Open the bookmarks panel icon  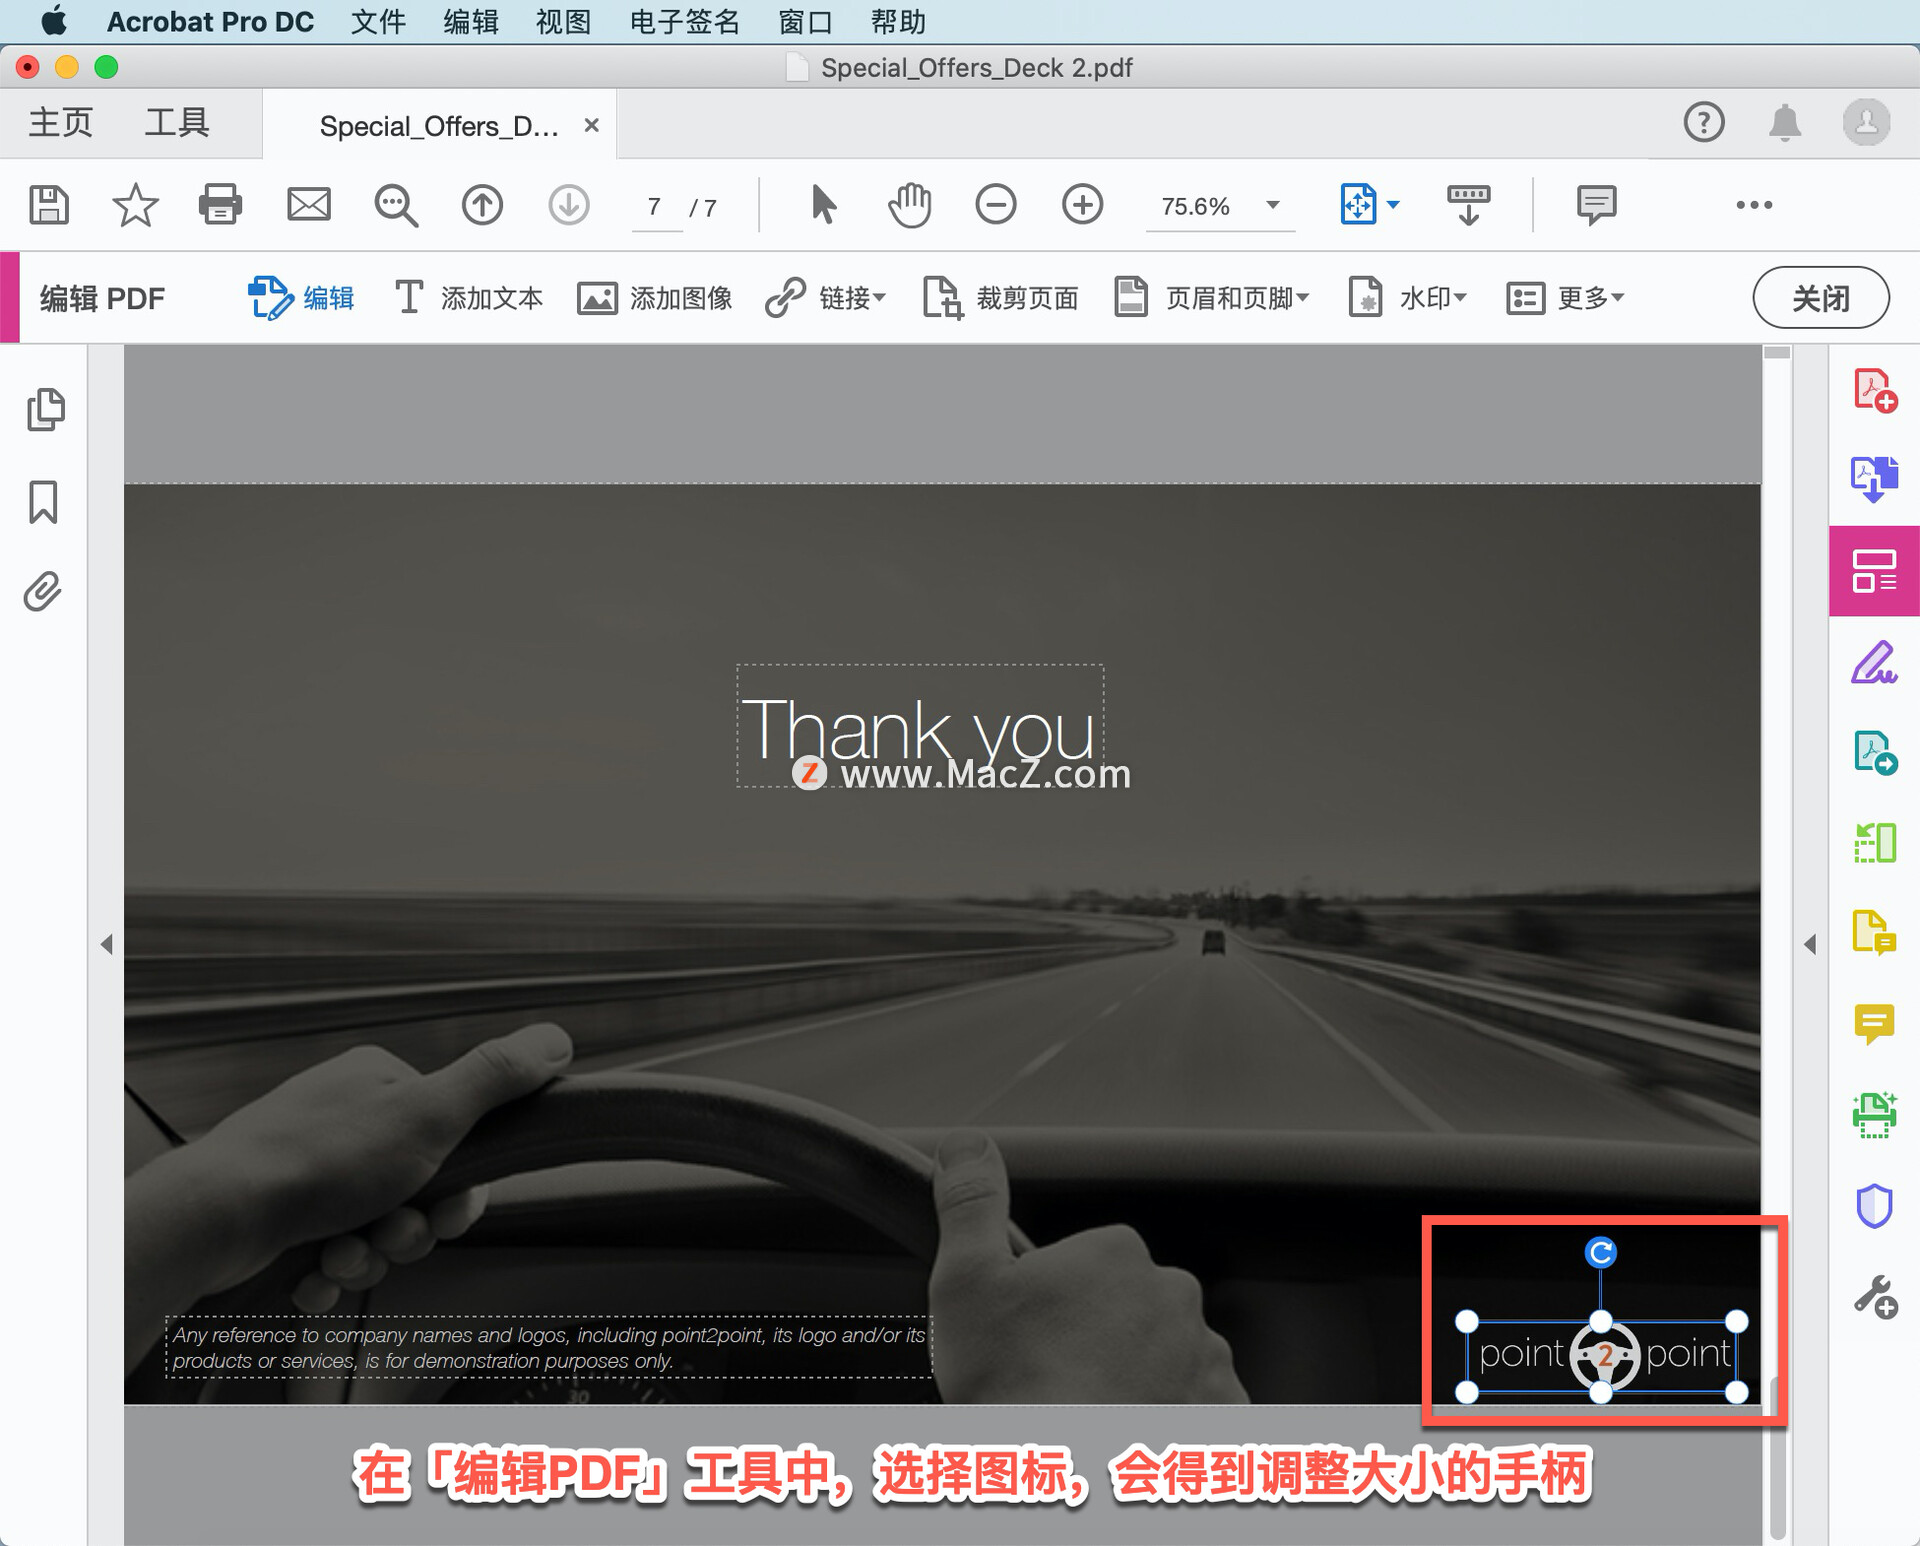click(43, 501)
